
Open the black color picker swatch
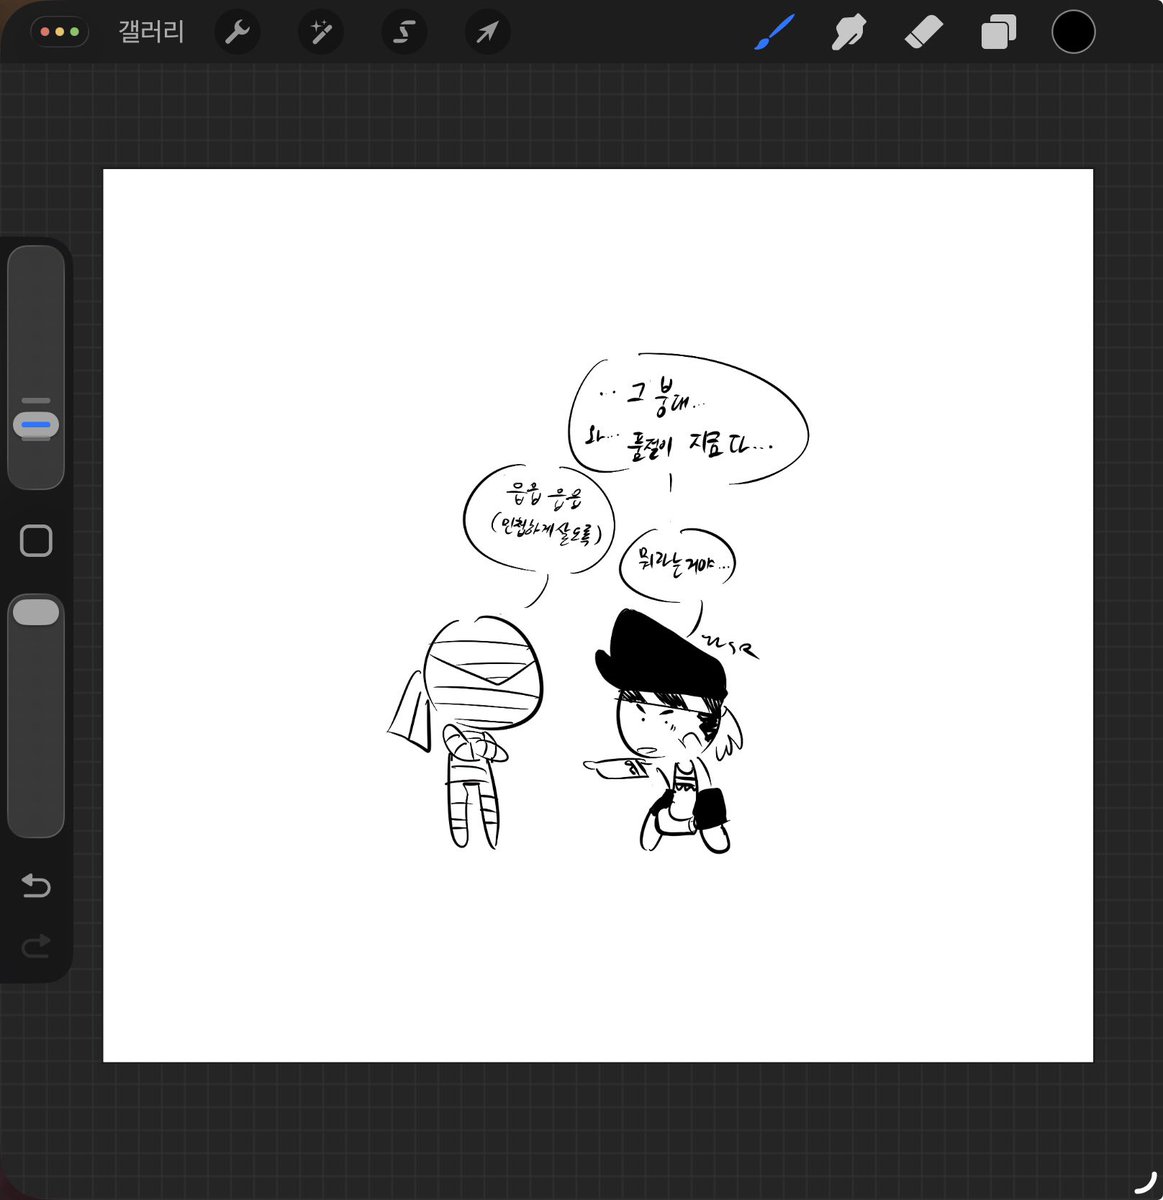(x=1073, y=32)
